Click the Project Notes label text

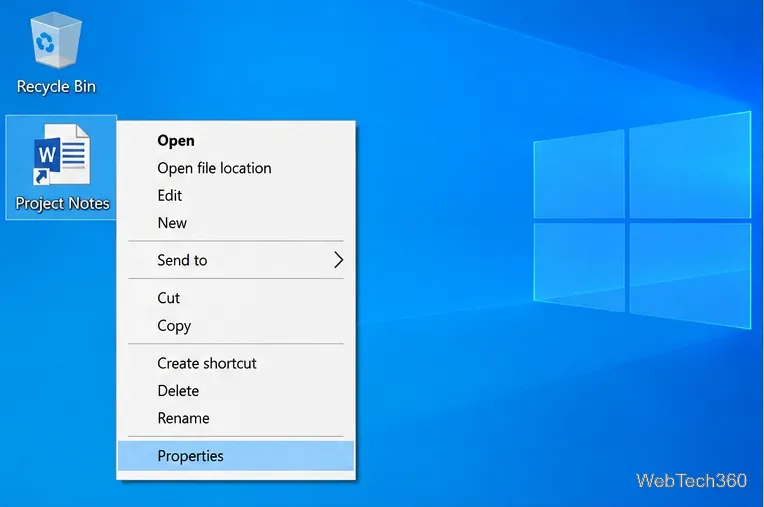click(62, 204)
